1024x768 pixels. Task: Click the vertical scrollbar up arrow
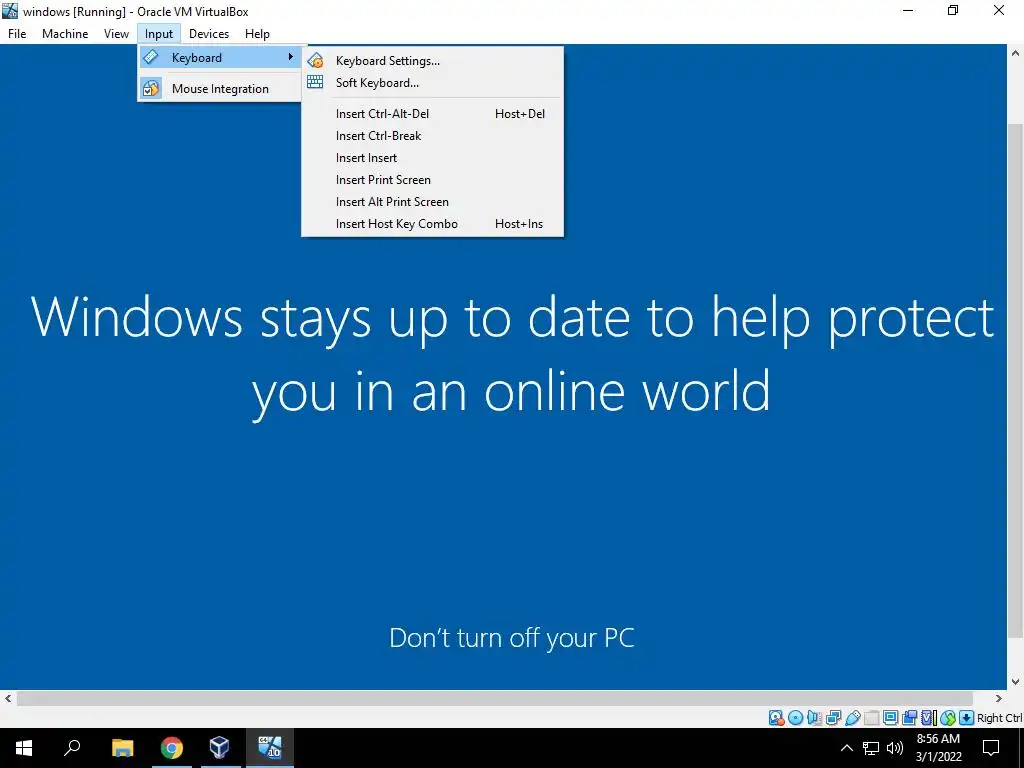[1016, 52]
